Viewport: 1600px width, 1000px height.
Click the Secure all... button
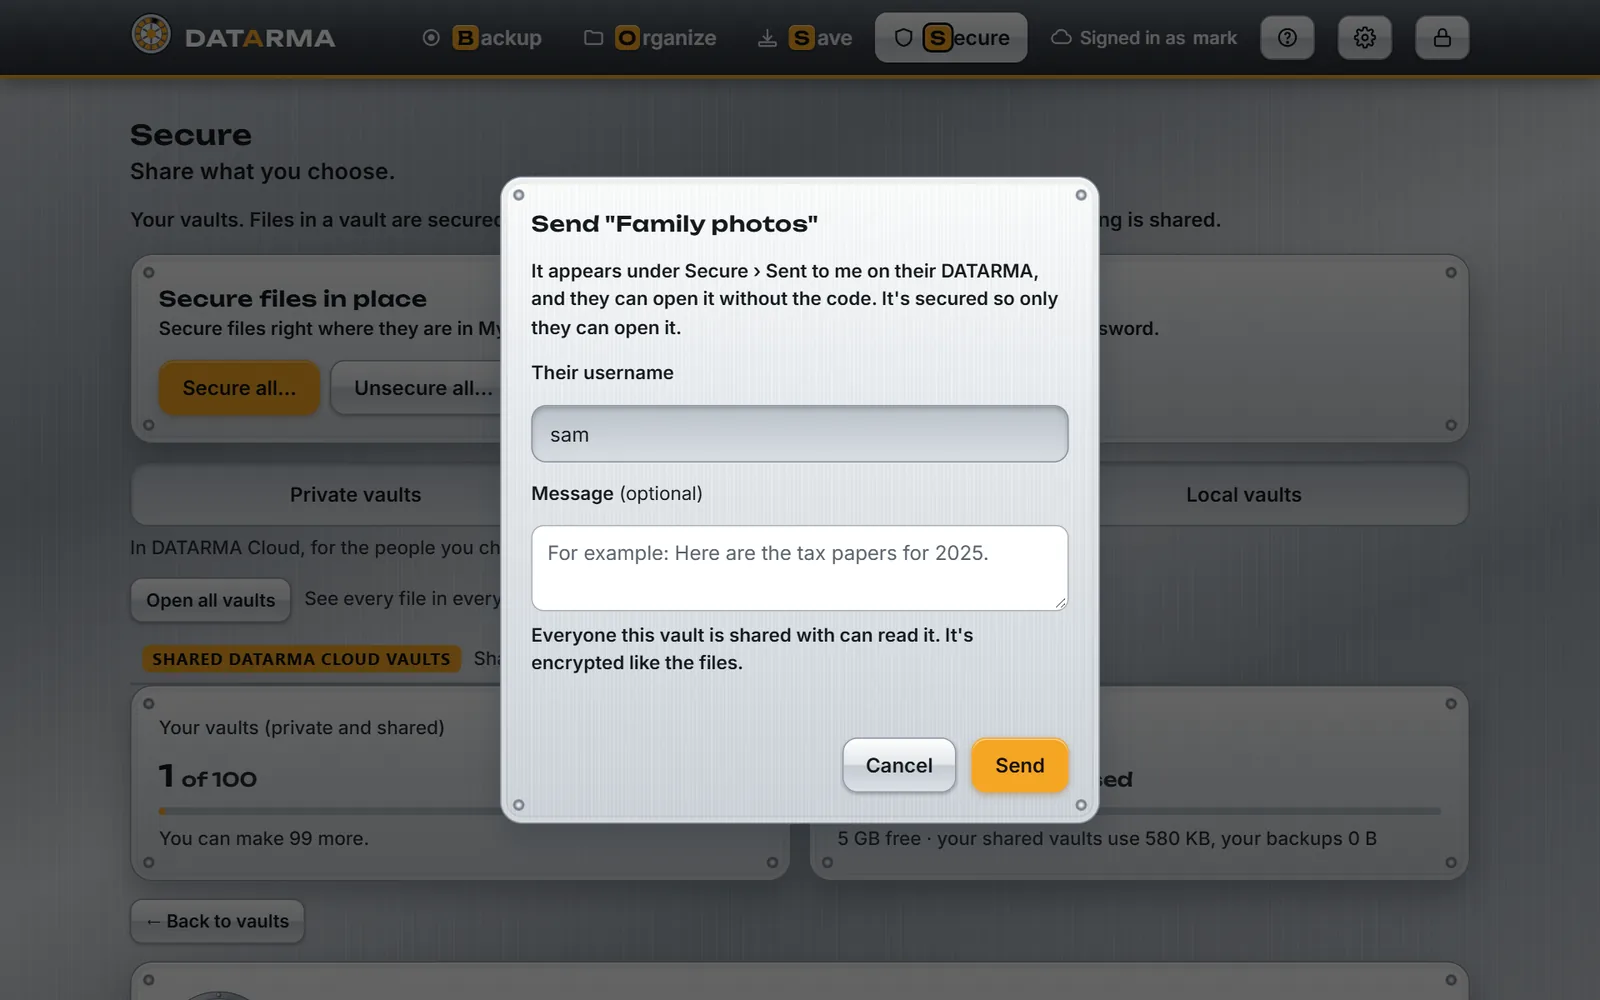pyautogui.click(x=239, y=388)
